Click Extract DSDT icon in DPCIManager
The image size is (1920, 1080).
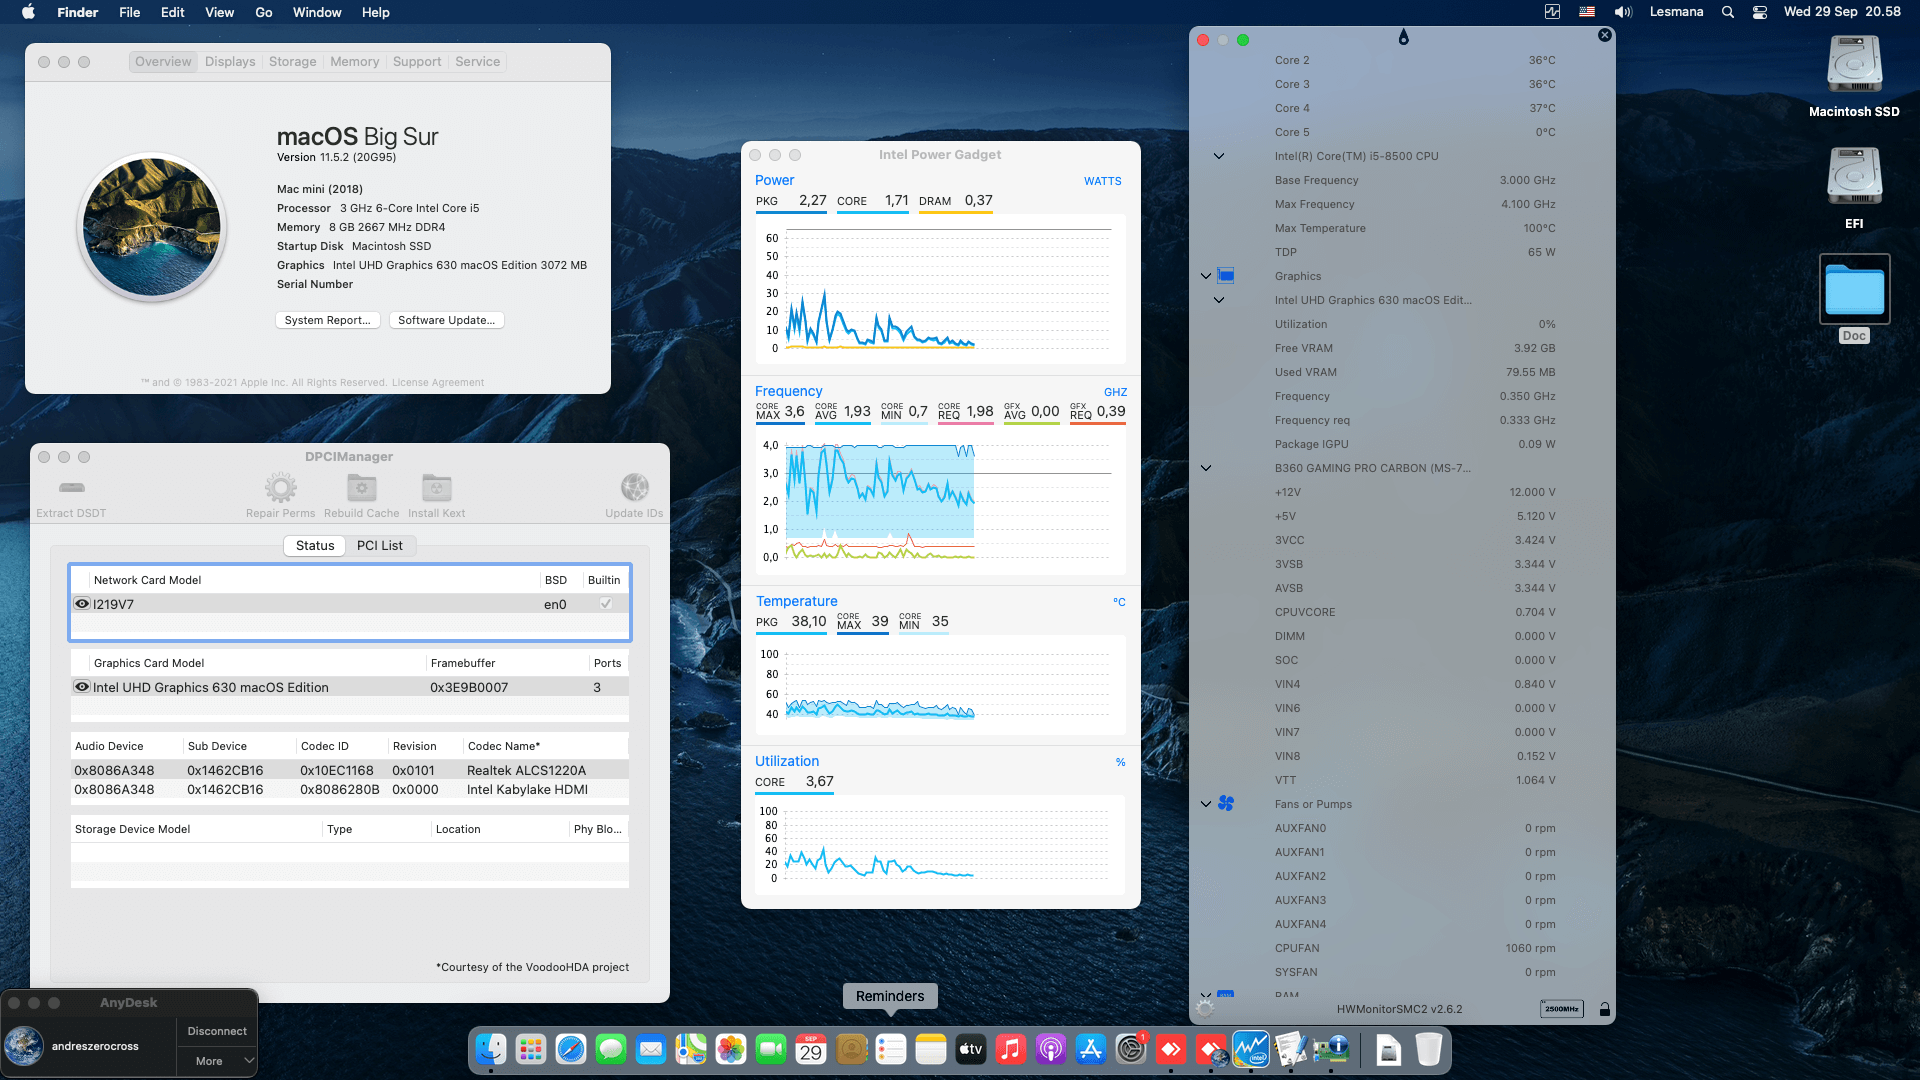[x=72, y=488]
